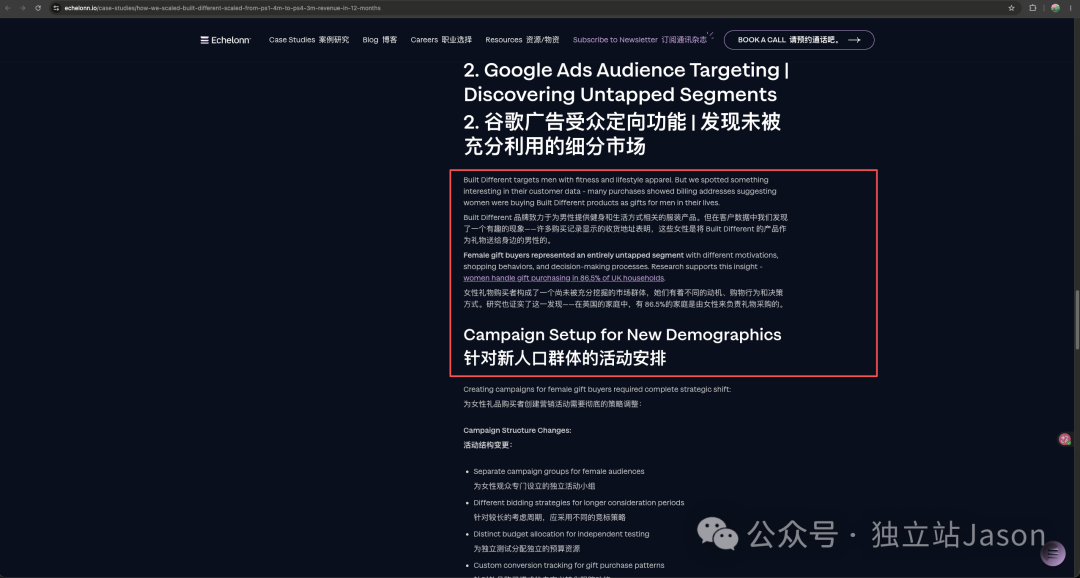1080x578 pixels.
Task: Open the browser profile avatar
Action: click(x=1055, y=8)
